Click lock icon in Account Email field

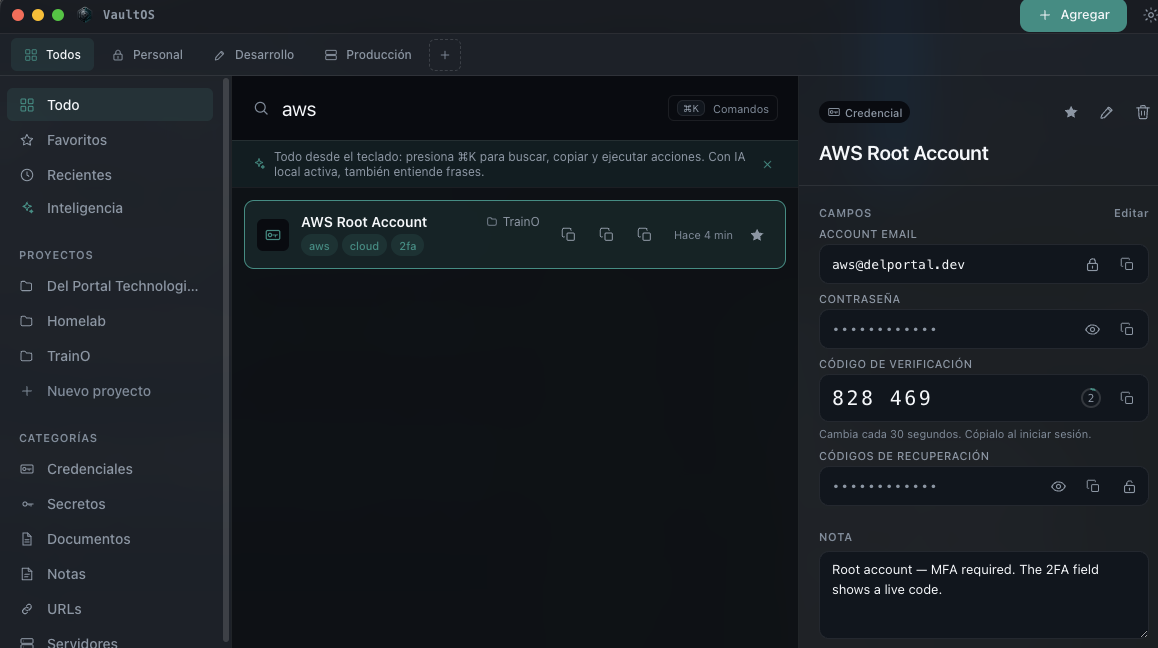[x=1092, y=265]
